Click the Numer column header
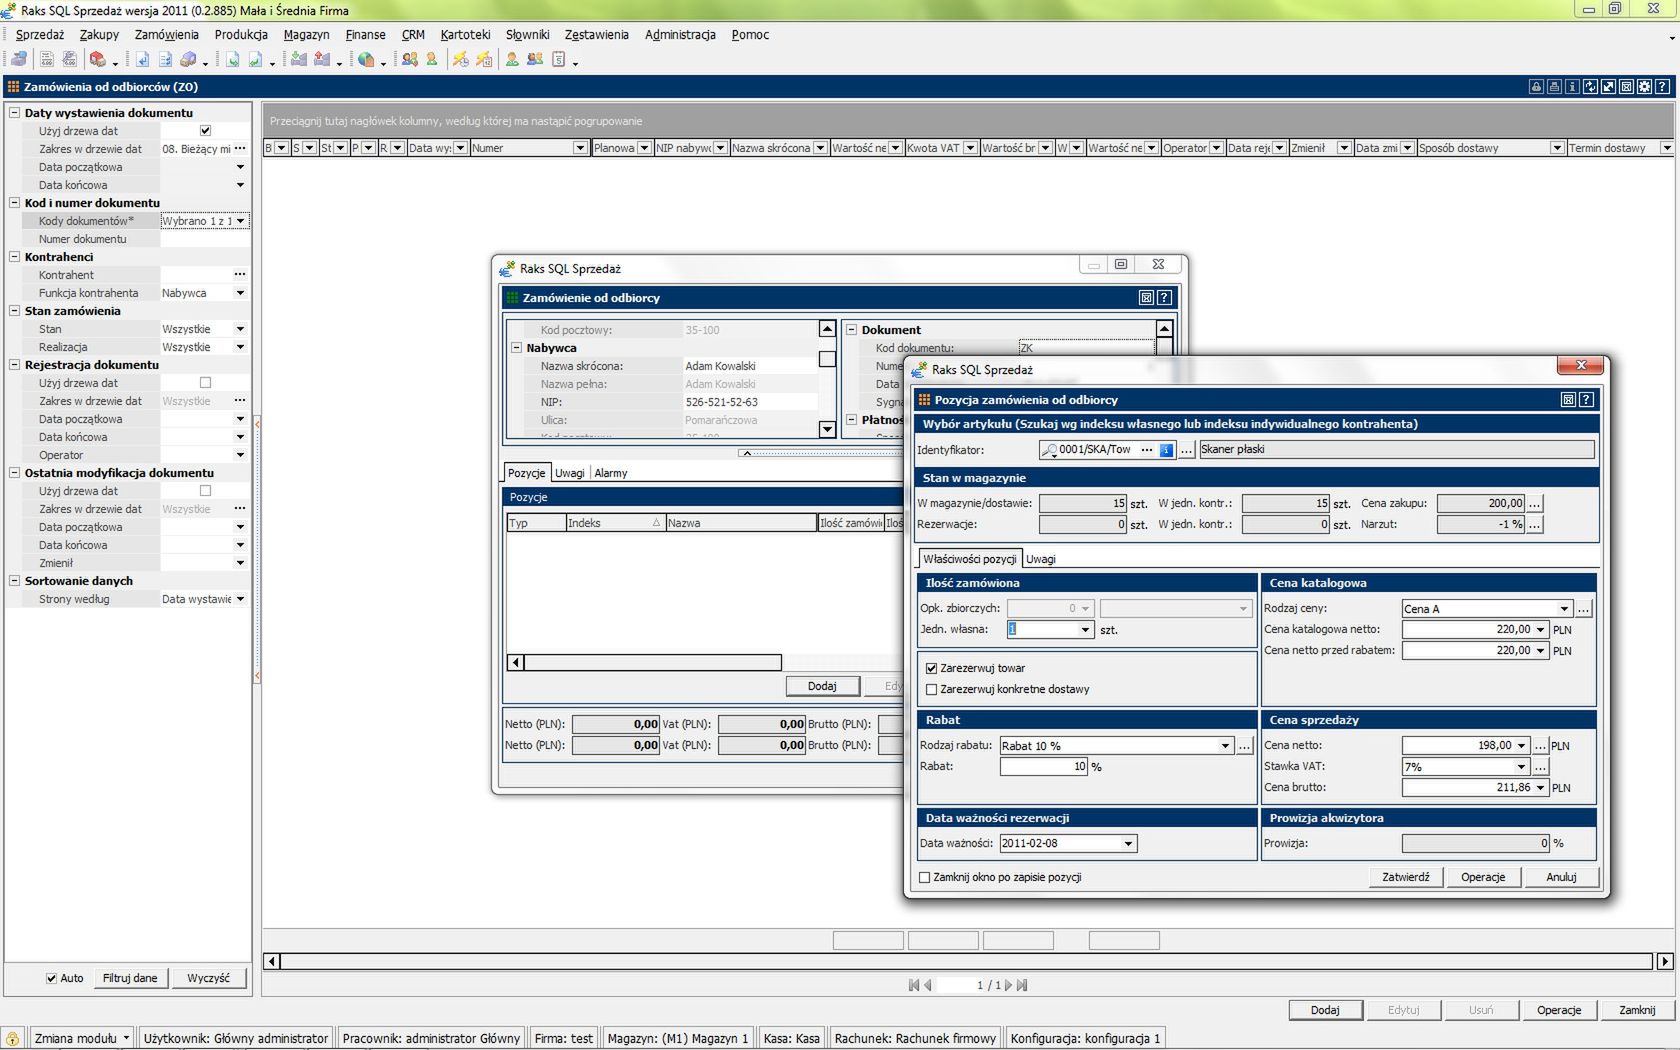Viewport: 1680px width, 1050px height. (x=528, y=148)
